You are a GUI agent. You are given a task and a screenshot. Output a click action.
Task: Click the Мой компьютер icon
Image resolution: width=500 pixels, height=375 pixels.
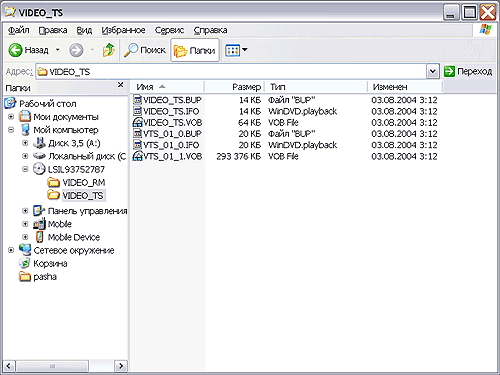tap(25, 130)
